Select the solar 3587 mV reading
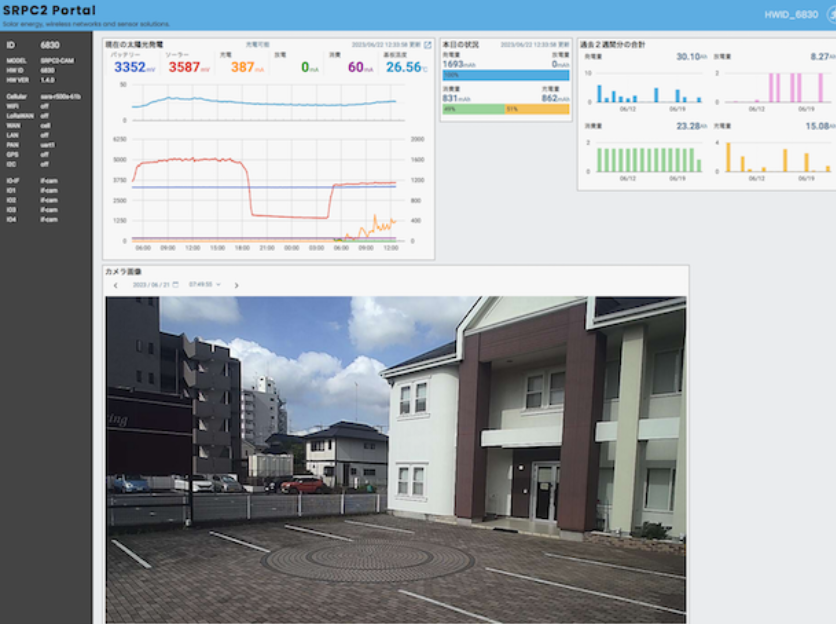Viewport: 836px width, 624px height. point(185,67)
